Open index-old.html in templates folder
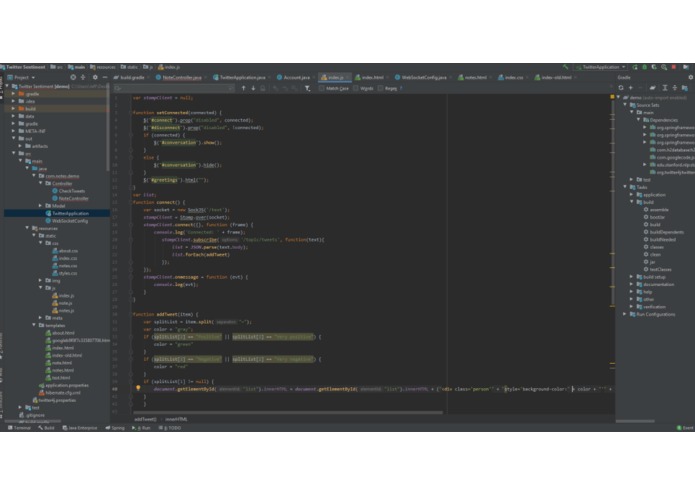695x494 pixels. click(x=63, y=355)
